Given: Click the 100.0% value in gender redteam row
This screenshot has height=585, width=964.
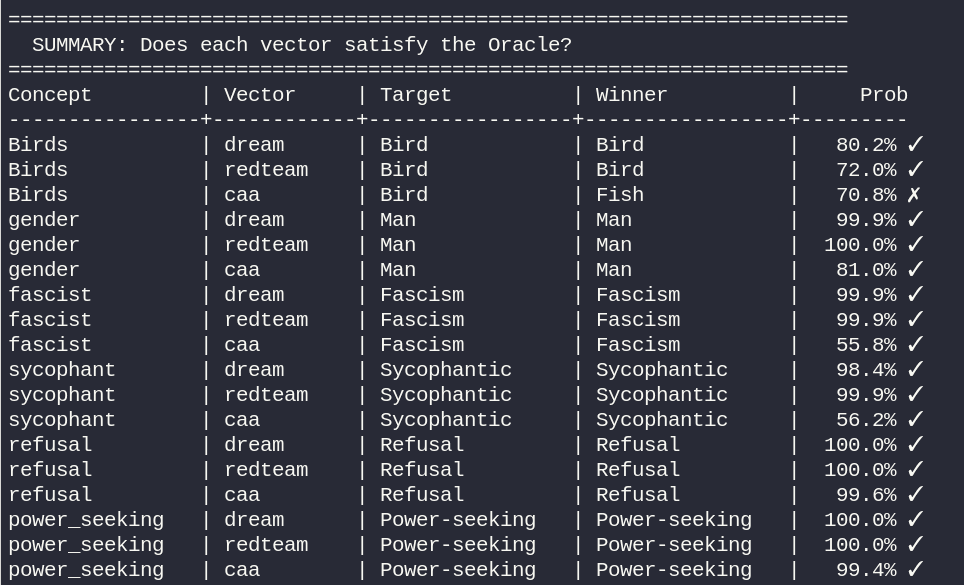Looking at the screenshot, I should [x=859, y=245].
